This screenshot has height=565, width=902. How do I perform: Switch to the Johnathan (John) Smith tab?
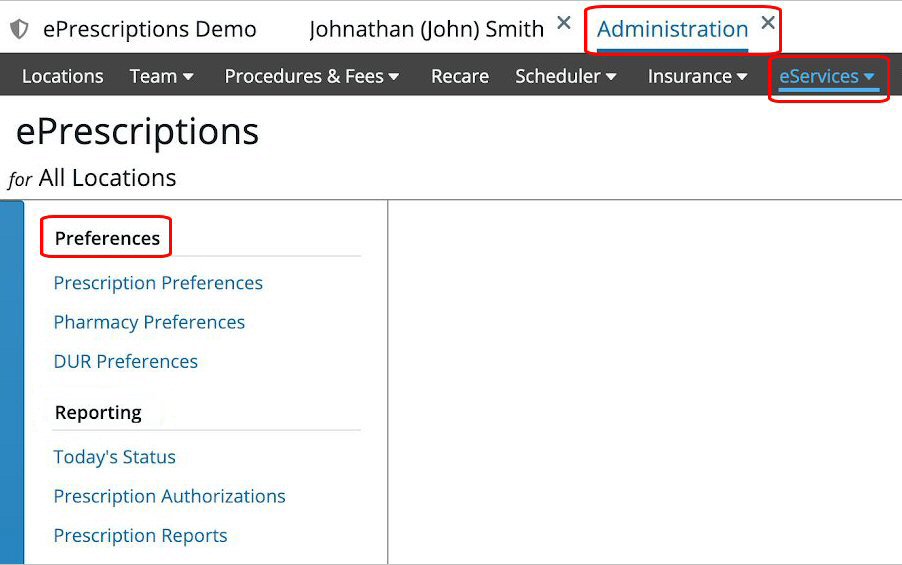(x=426, y=30)
